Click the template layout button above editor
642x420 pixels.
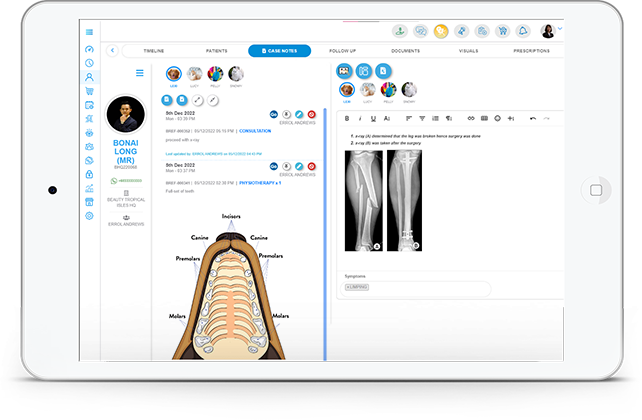(364, 71)
